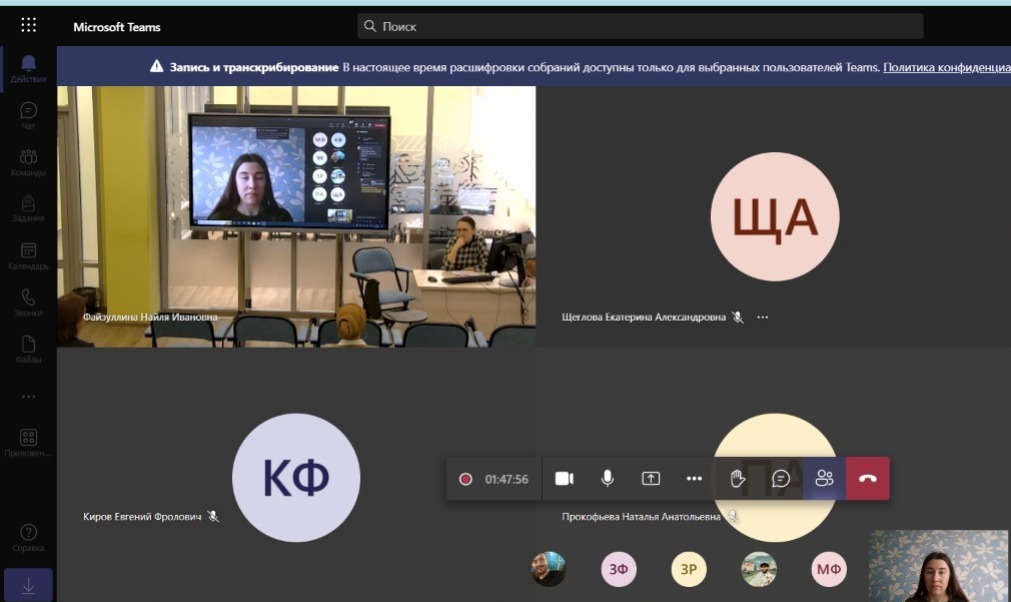Open more actions in meeting toolbar

(x=694, y=479)
